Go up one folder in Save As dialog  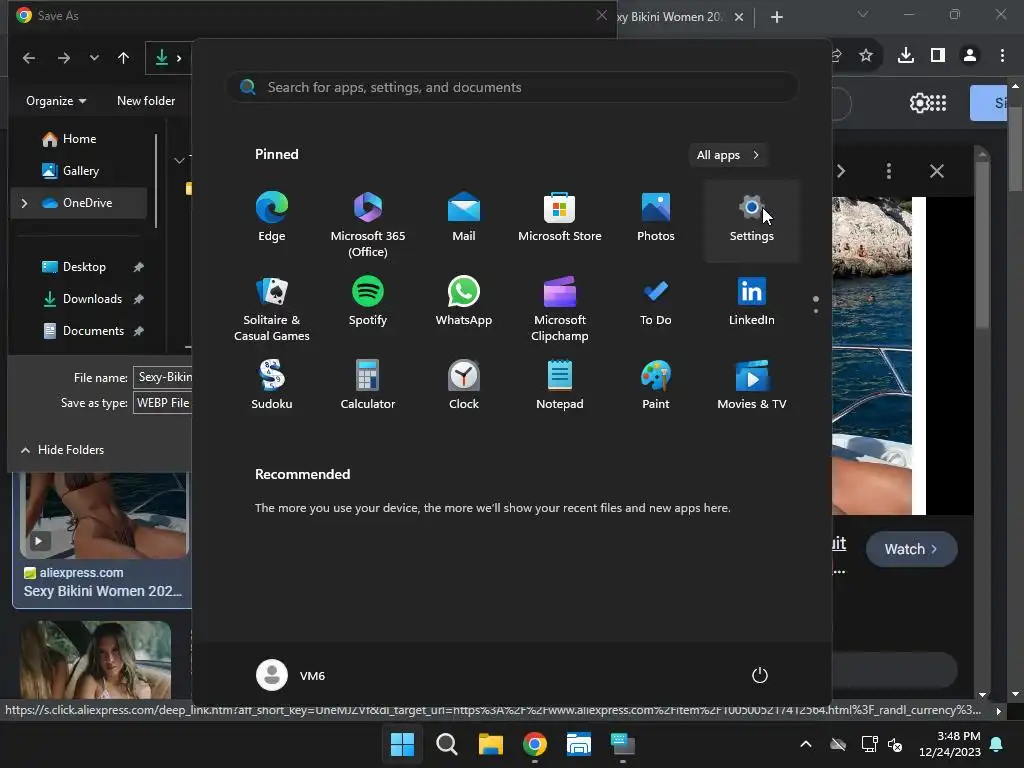tap(123, 58)
